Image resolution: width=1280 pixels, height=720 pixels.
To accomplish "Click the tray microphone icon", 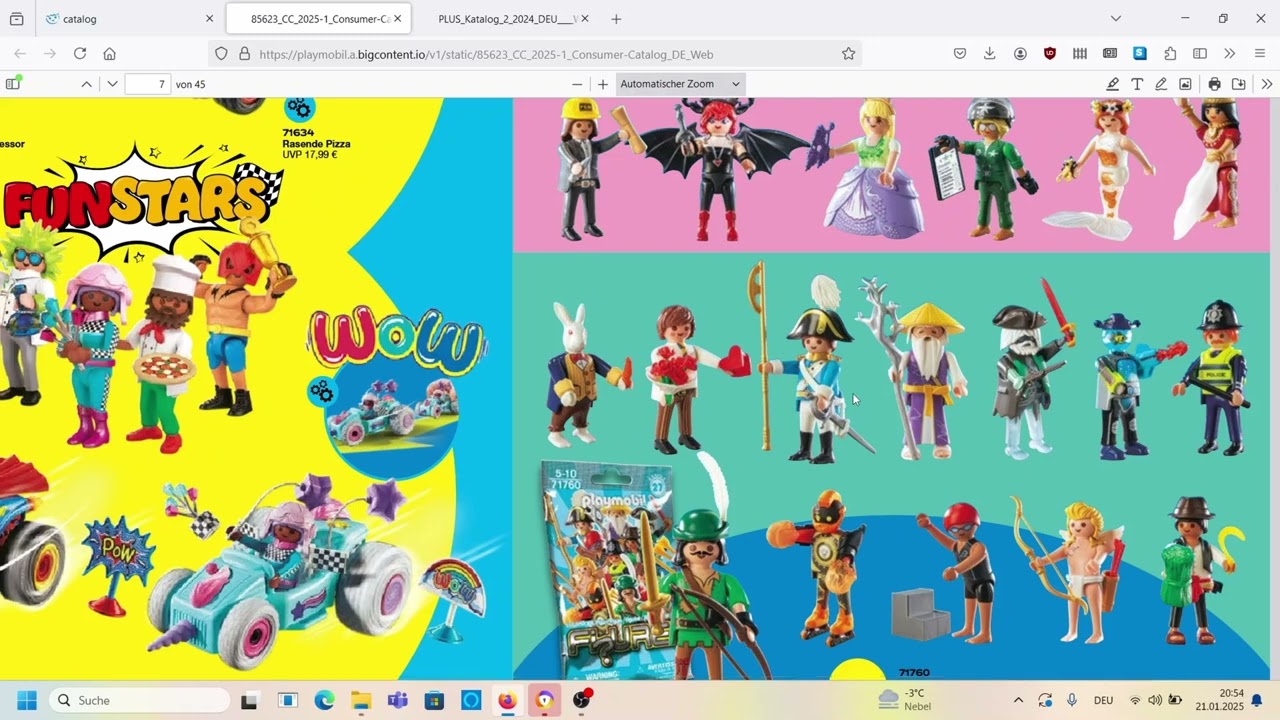I will [1072, 700].
